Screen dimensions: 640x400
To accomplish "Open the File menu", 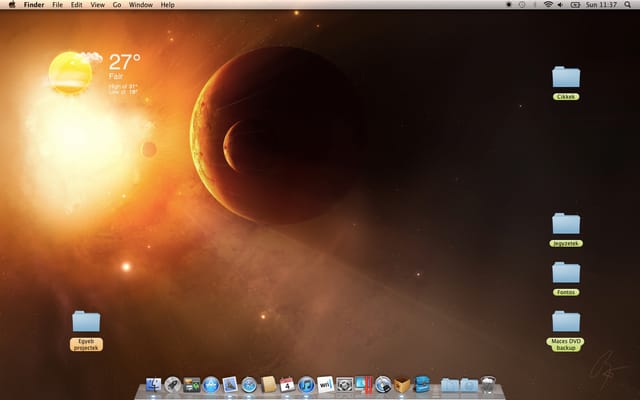I will point(58,5).
